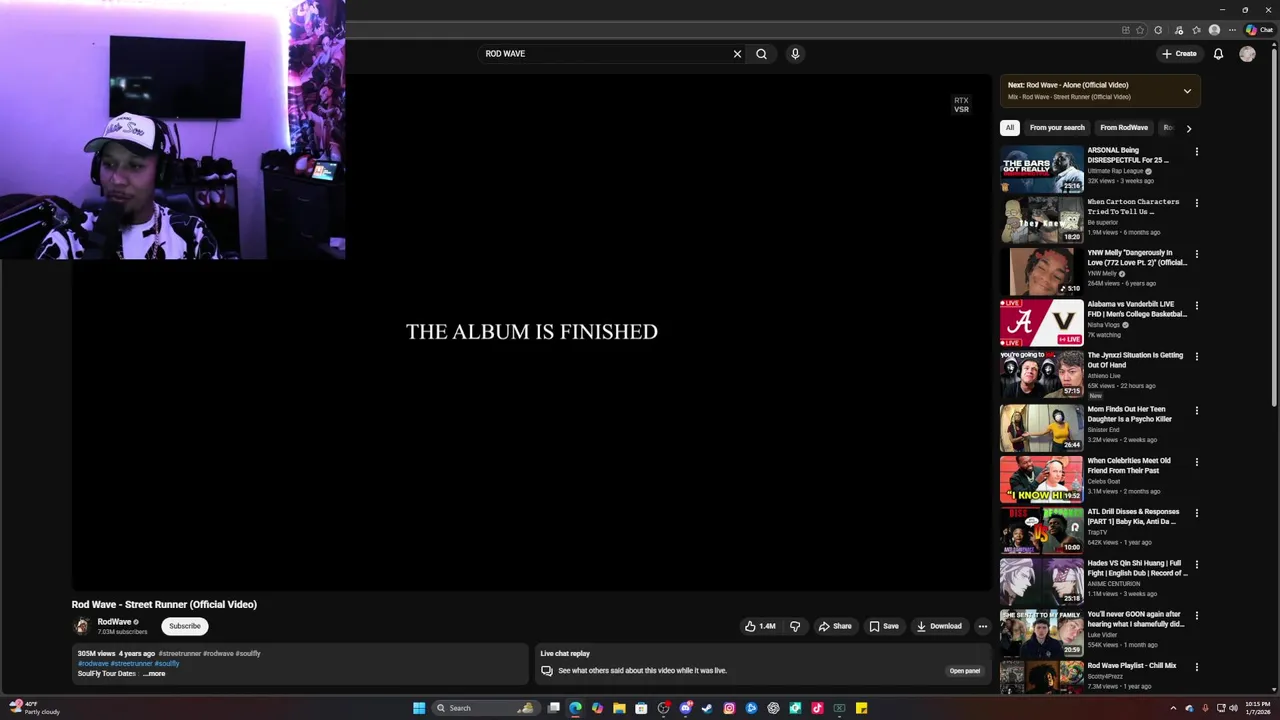Screen dimensions: 1280x720
Task: Click the #streetrunner hashtag link
Action: (131, 663)
